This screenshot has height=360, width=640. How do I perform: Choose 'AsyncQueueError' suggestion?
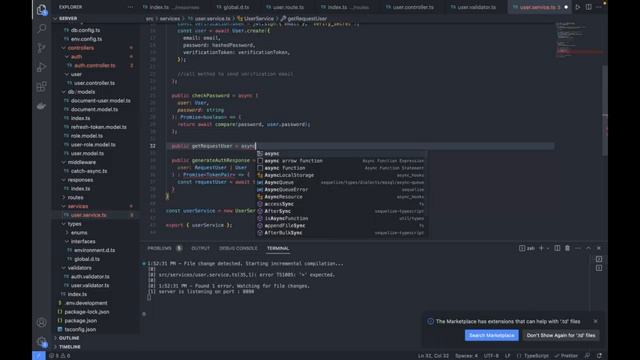click(342, 189)
